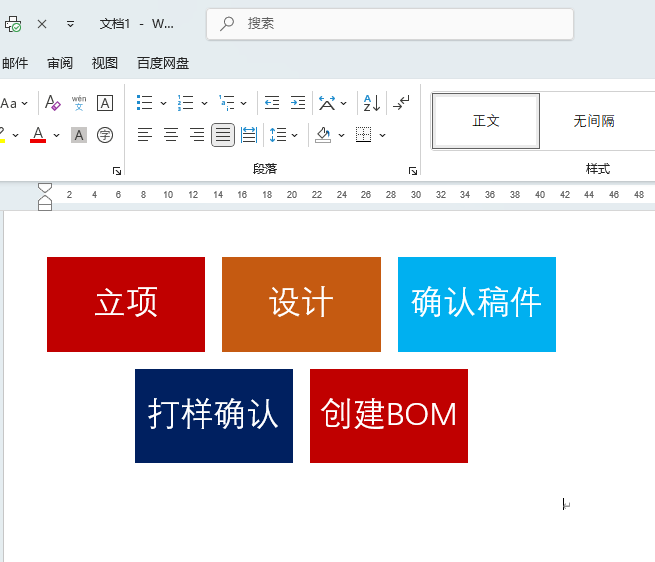Open the Customize Quick Access Toolbar dropdown
655x562 pixels.
pyautogui.click(x=70, y=24)
